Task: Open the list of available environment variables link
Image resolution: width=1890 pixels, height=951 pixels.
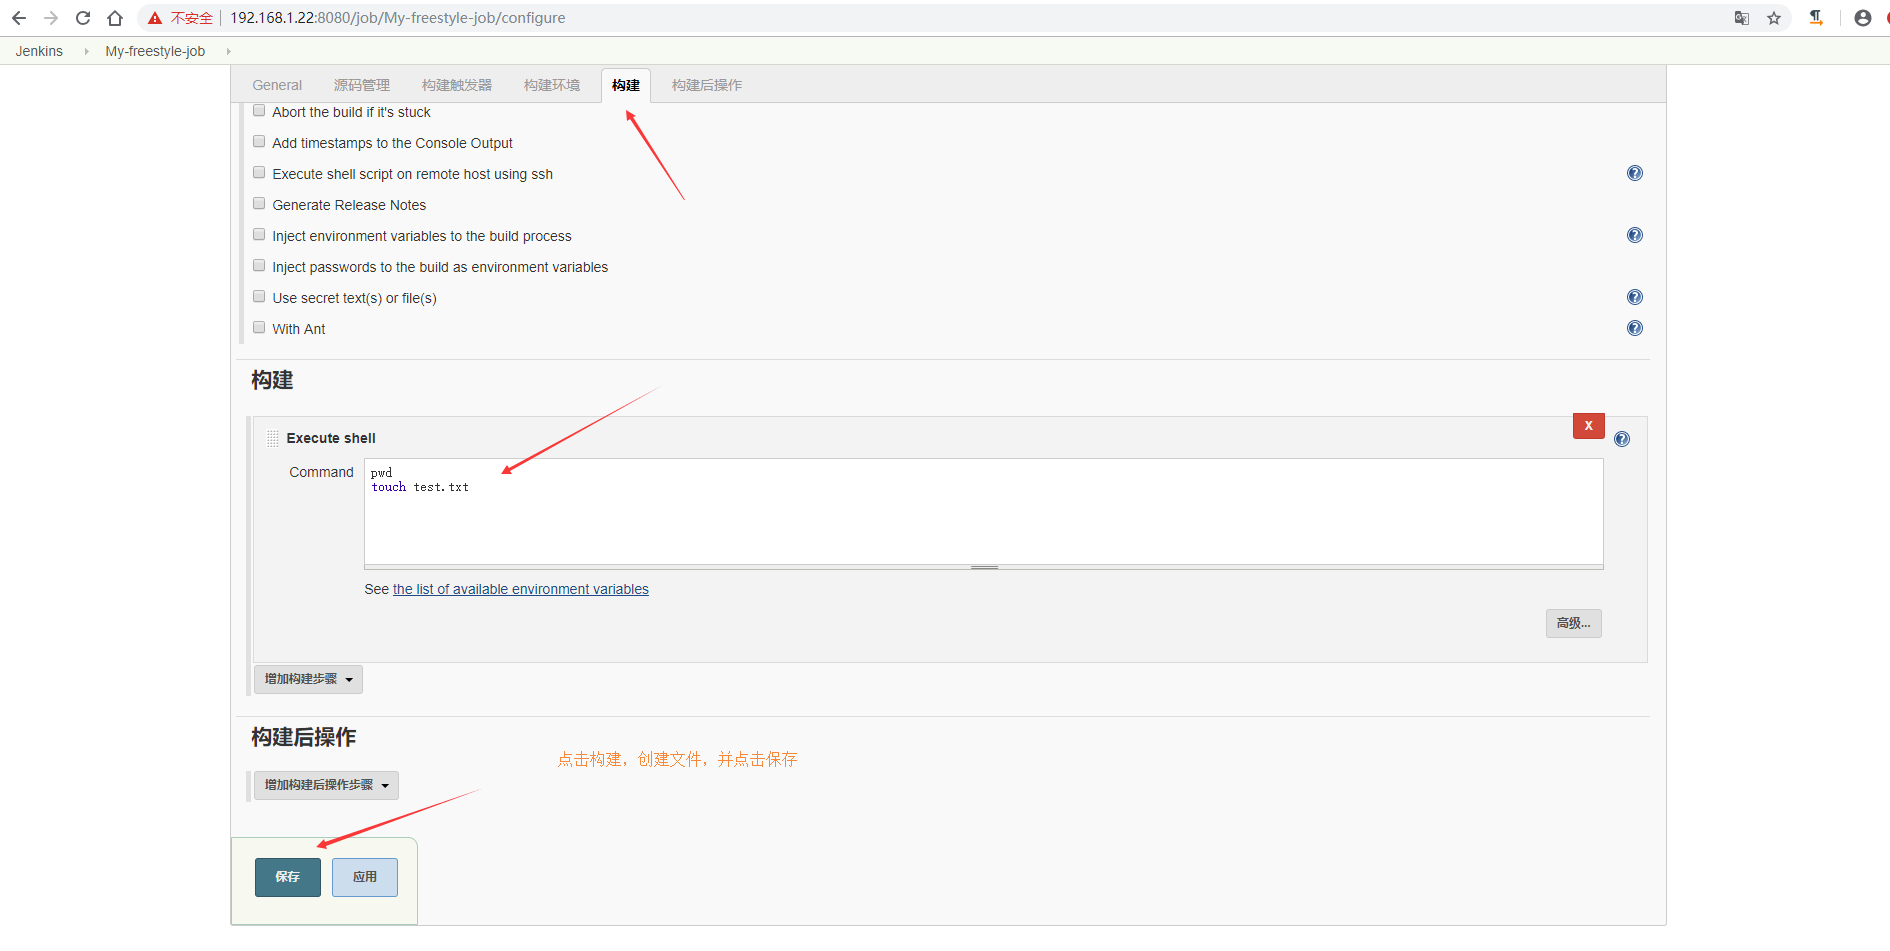Action: [x=521, y=589]
